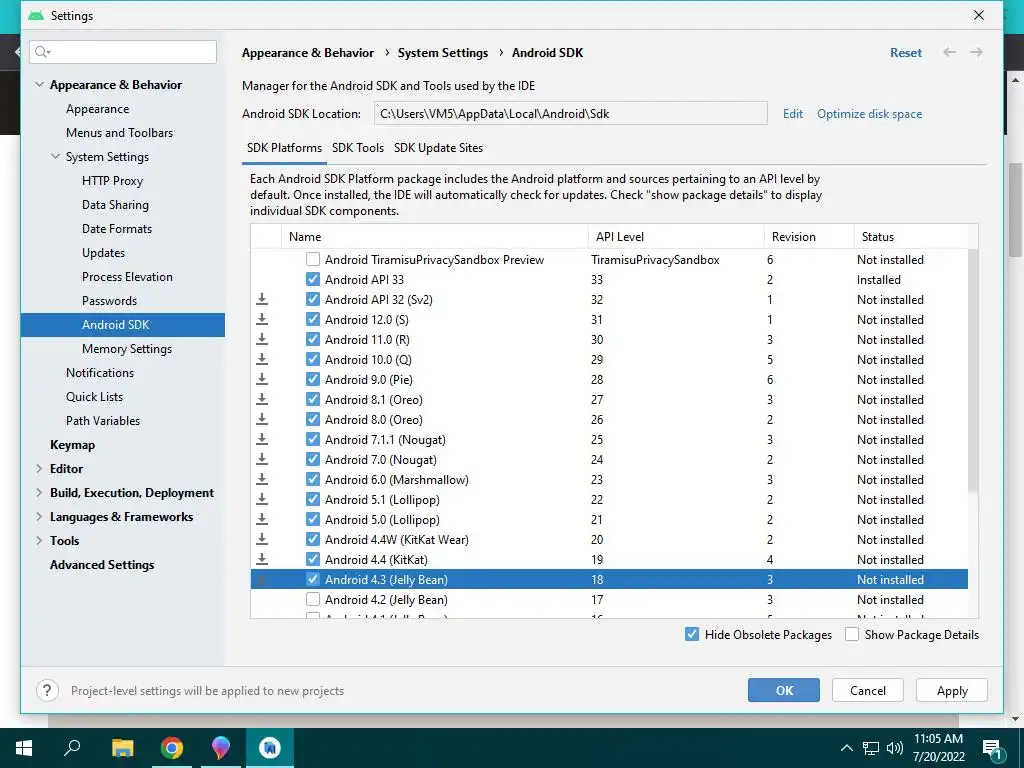Click download icon beside Android 11.0 (R)
The image size is (1024, 768).
pos(262,340)
